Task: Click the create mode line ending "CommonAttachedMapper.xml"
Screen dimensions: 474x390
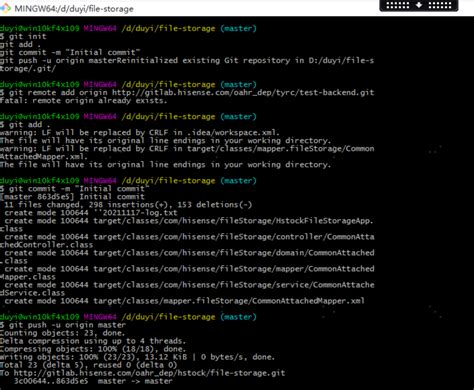Action: 184,301
